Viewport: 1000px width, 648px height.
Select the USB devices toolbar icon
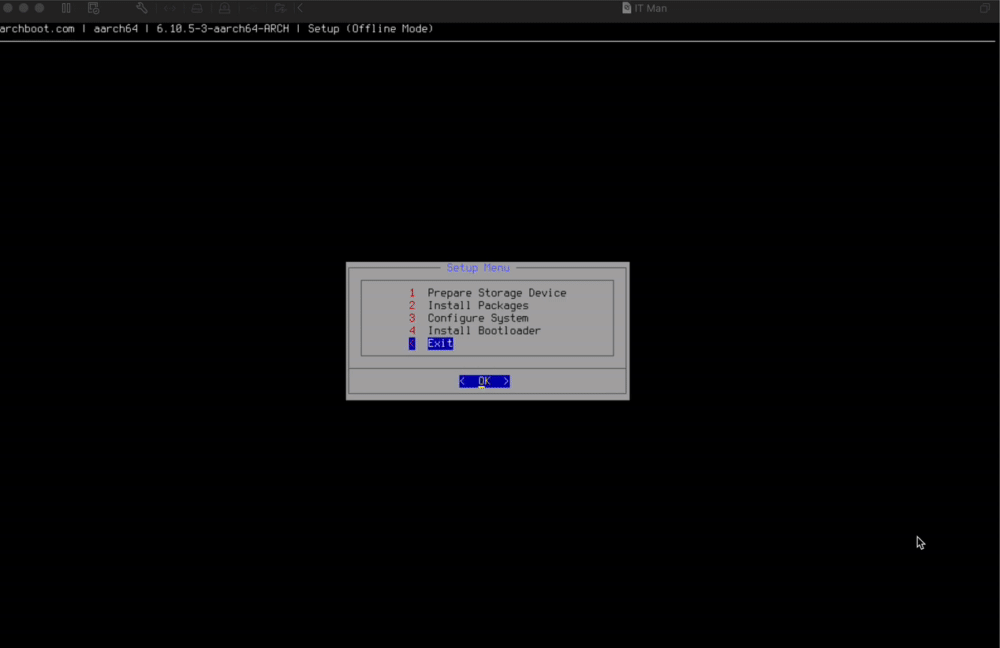253,8
